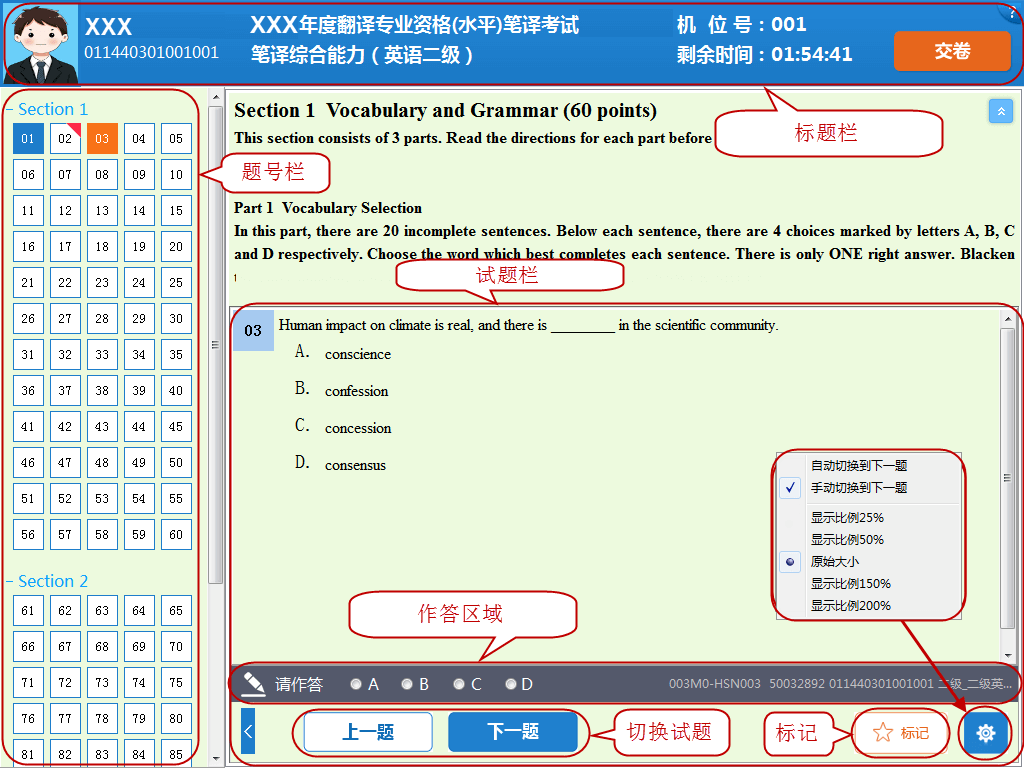Jump to question 61 in Section 2
The height and width of the screenshot is (768, 1024).
click(x=28, y=611)
